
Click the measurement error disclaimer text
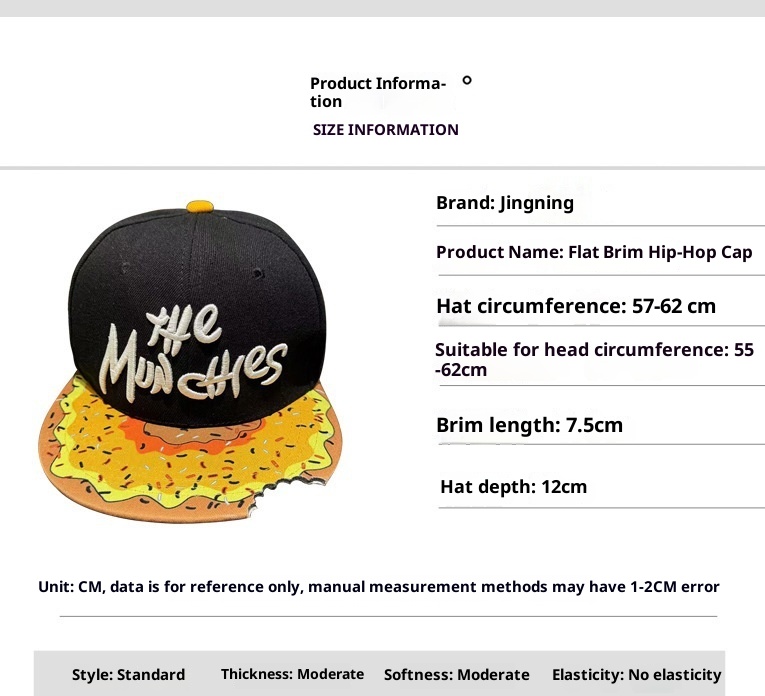379,587
